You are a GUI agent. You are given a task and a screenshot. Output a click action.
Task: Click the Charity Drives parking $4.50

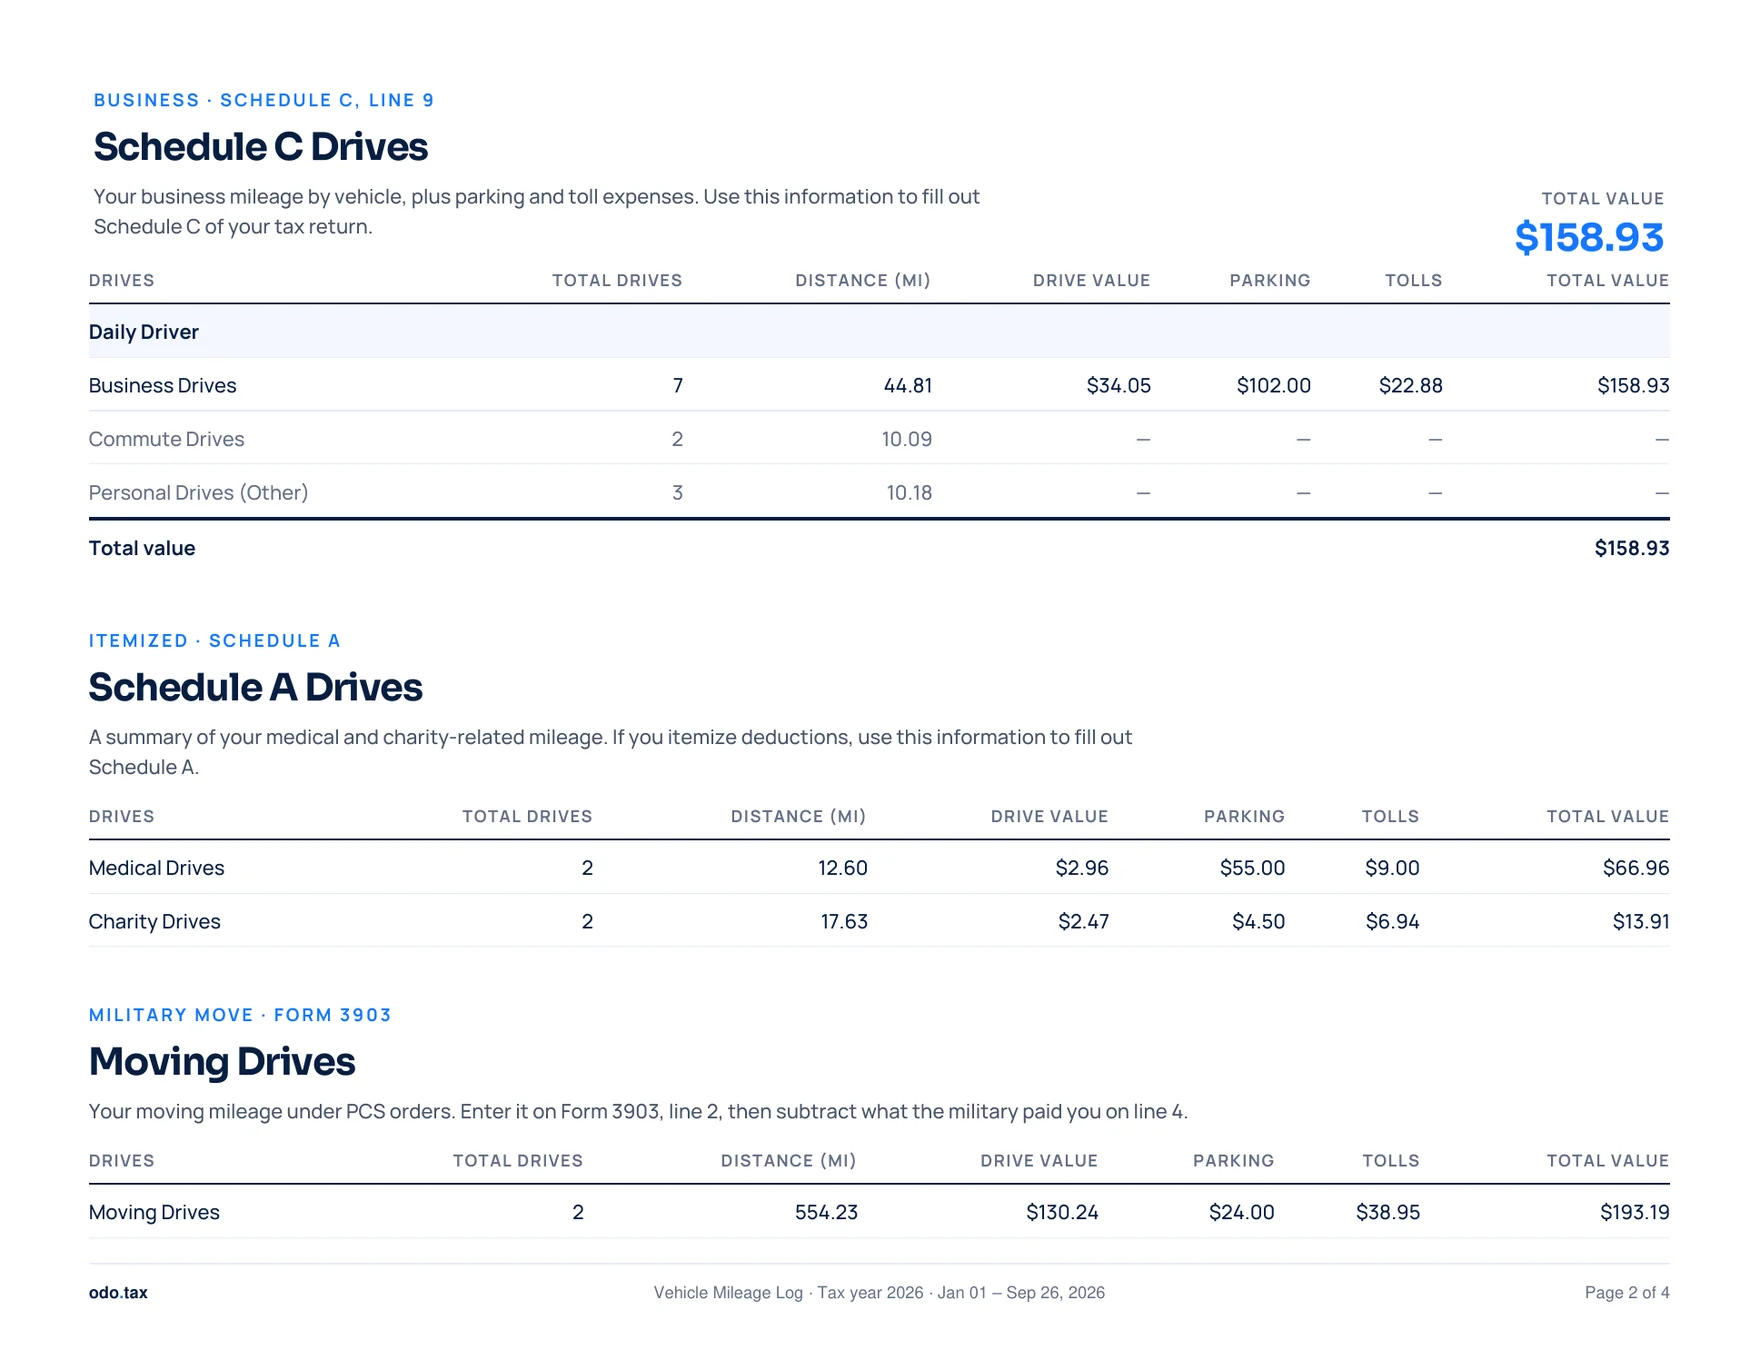[1258, 922]
